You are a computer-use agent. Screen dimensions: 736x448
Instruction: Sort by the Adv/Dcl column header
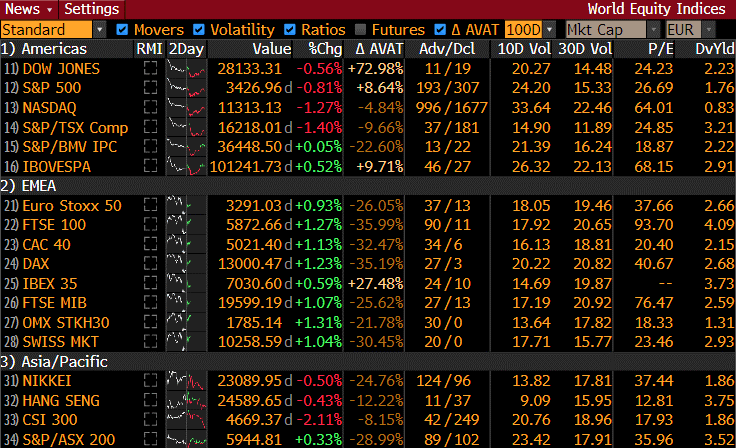[447, 49]
